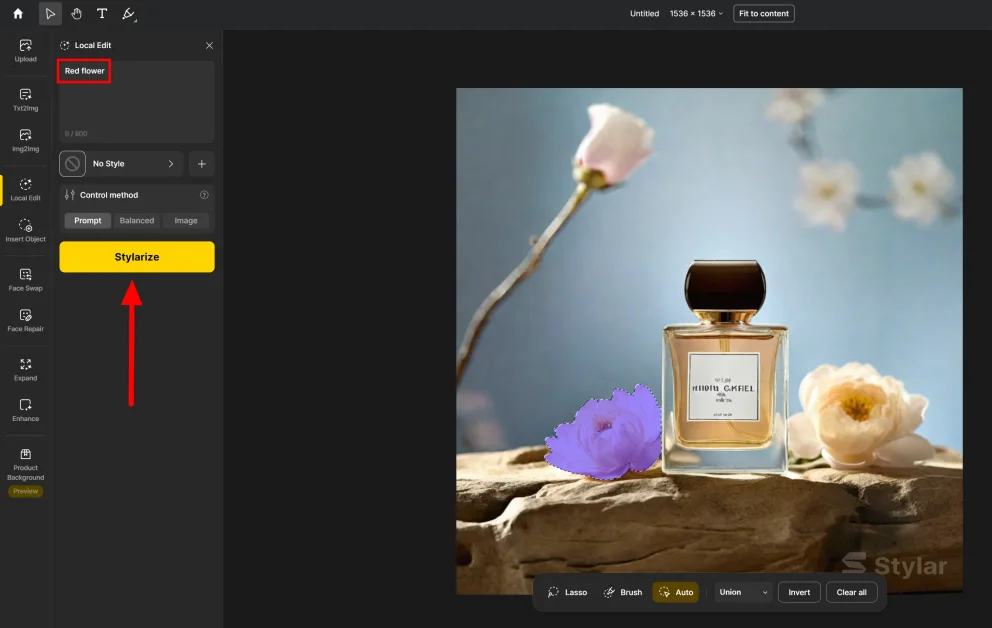Open the Upload panel
The image size is (992, 628).
(x=25, y=50)
